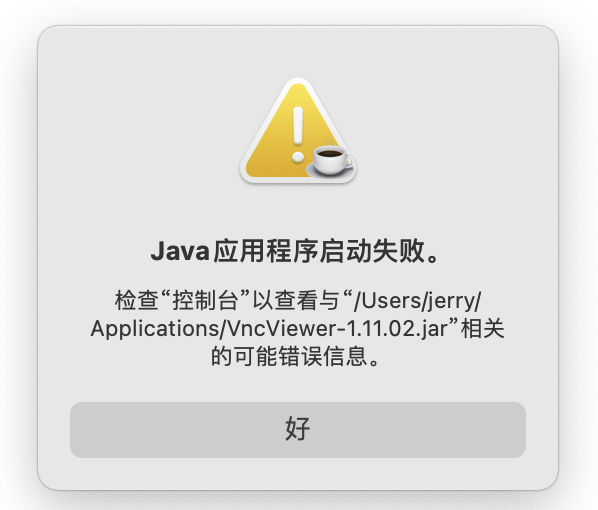This screenshot has height=510, width=598.
Task: Click the Java coffee cup badge
Action: pyautogui.click(x=331, y=159)
